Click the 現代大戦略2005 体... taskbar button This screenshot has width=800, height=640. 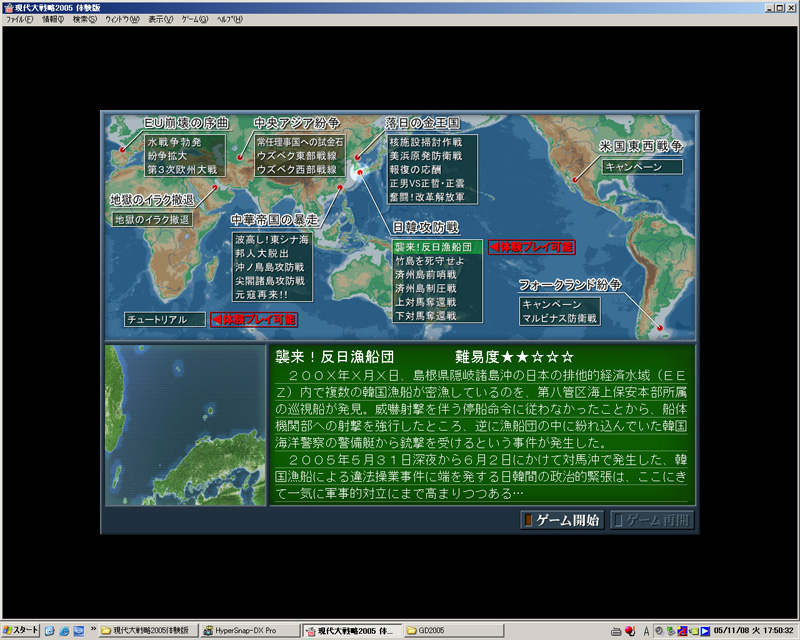tap(352, 631)
